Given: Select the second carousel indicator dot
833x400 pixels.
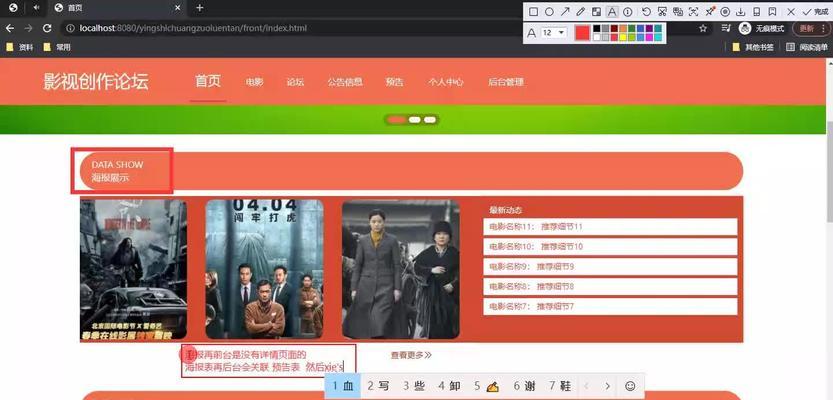Looking at the screenshot, I should [415, 120].
